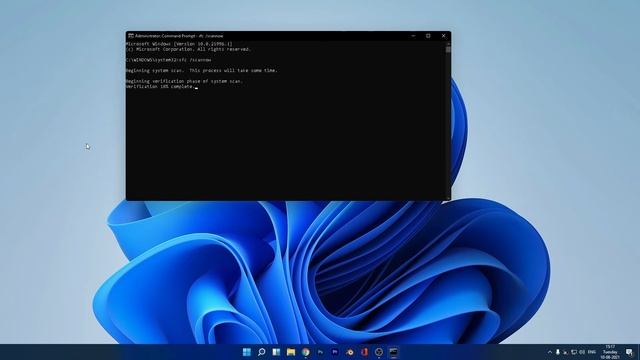Click "Microsoft Windows [Version" line
Screen dimensions: 640x360
tap(179, 44)
